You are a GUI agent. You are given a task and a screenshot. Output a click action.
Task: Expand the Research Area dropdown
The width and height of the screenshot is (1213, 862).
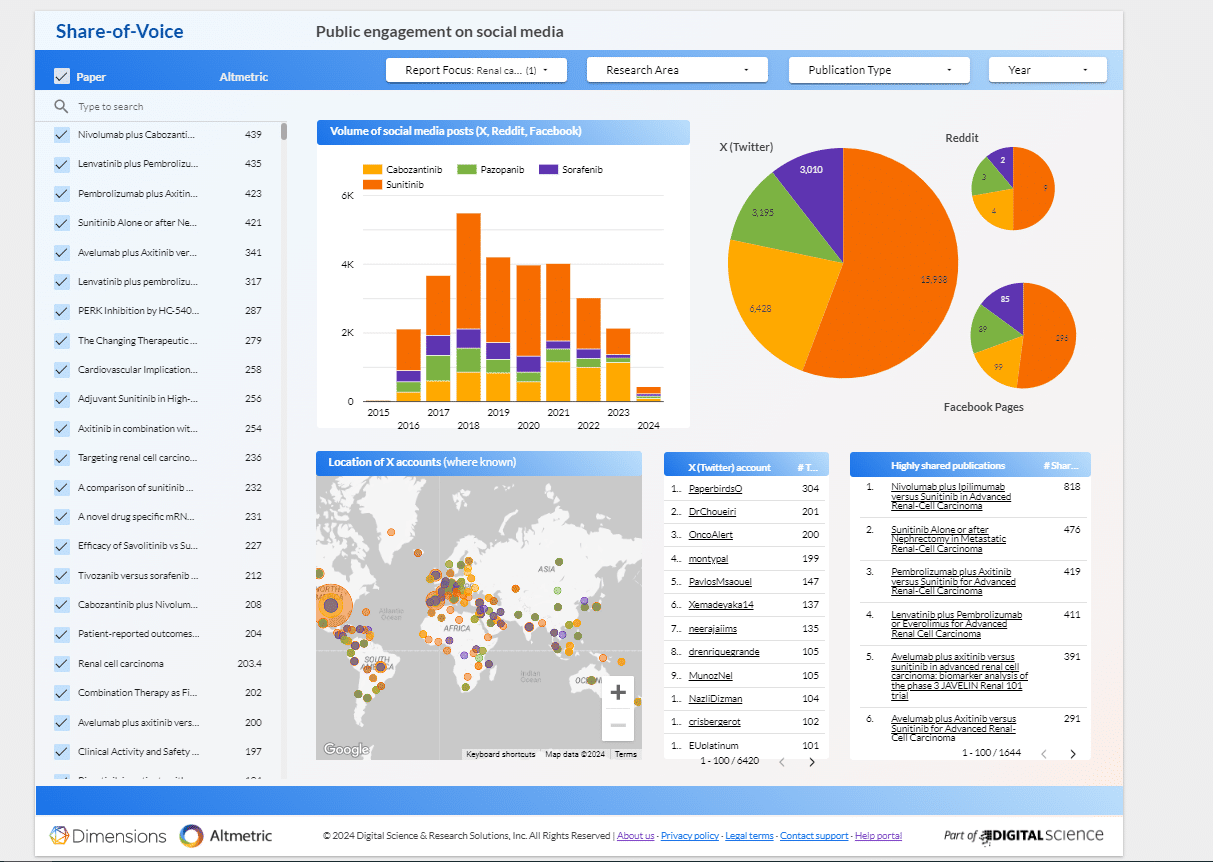click(677, 70)
